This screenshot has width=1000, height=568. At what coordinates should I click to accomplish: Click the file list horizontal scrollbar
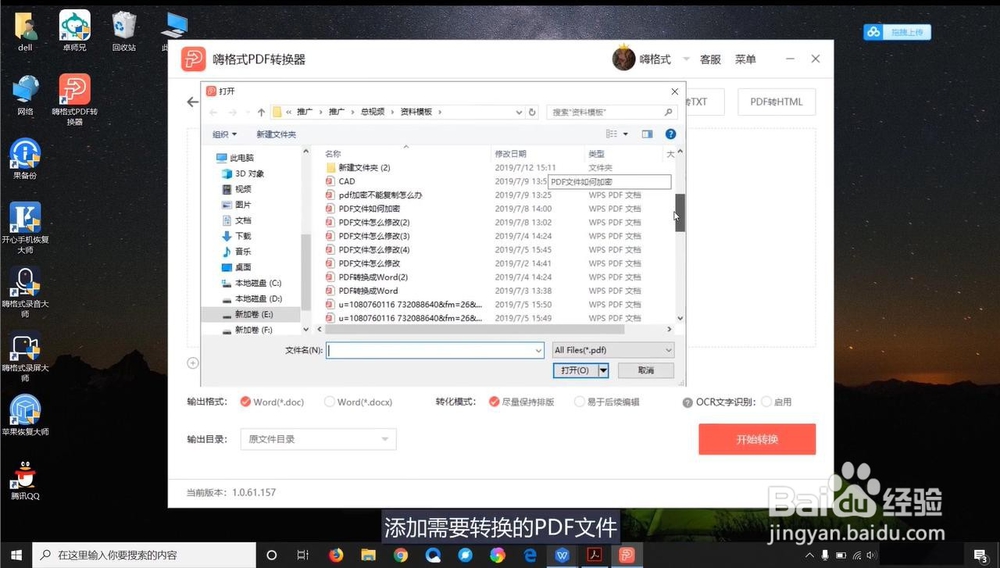475,330
